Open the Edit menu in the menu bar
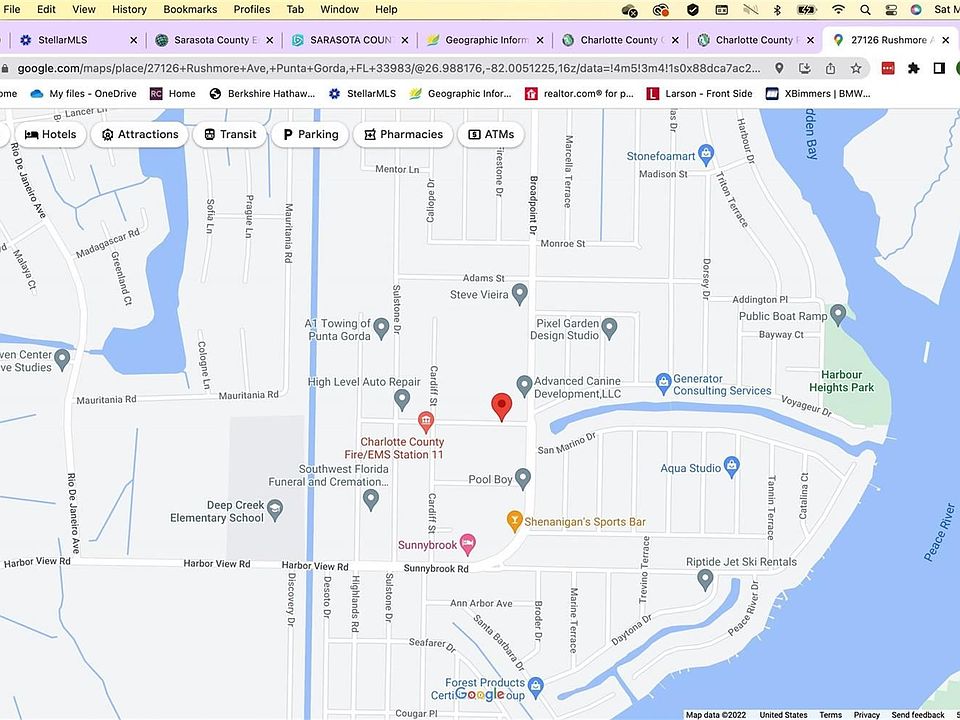Screen dimensions: 960x720 point(46,9)
